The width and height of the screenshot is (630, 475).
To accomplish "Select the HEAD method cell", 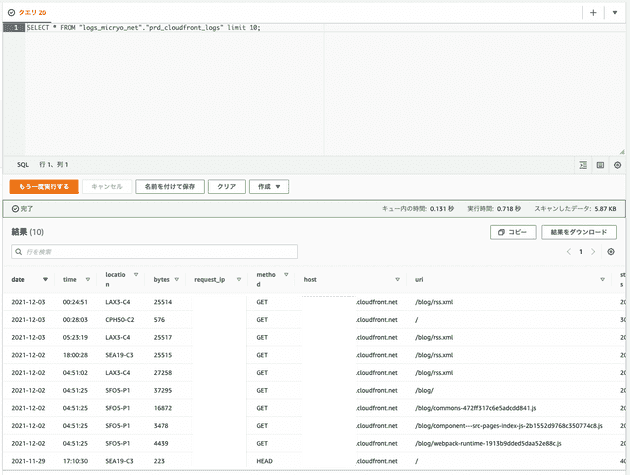I will coord(264,461).
